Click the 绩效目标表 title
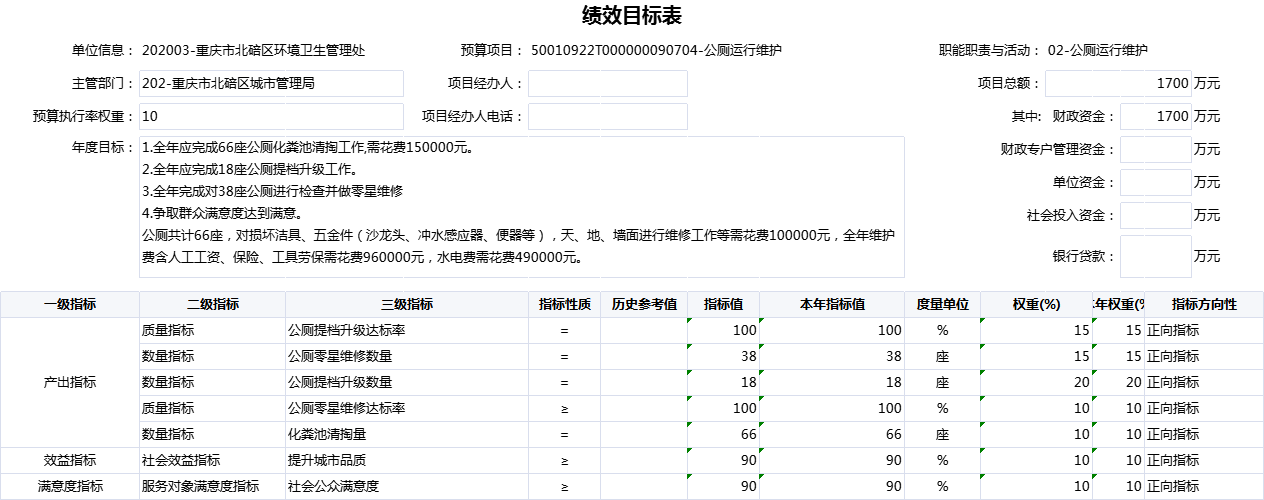1264x500 pixels. pyautogui.click(x=632, y=15)
